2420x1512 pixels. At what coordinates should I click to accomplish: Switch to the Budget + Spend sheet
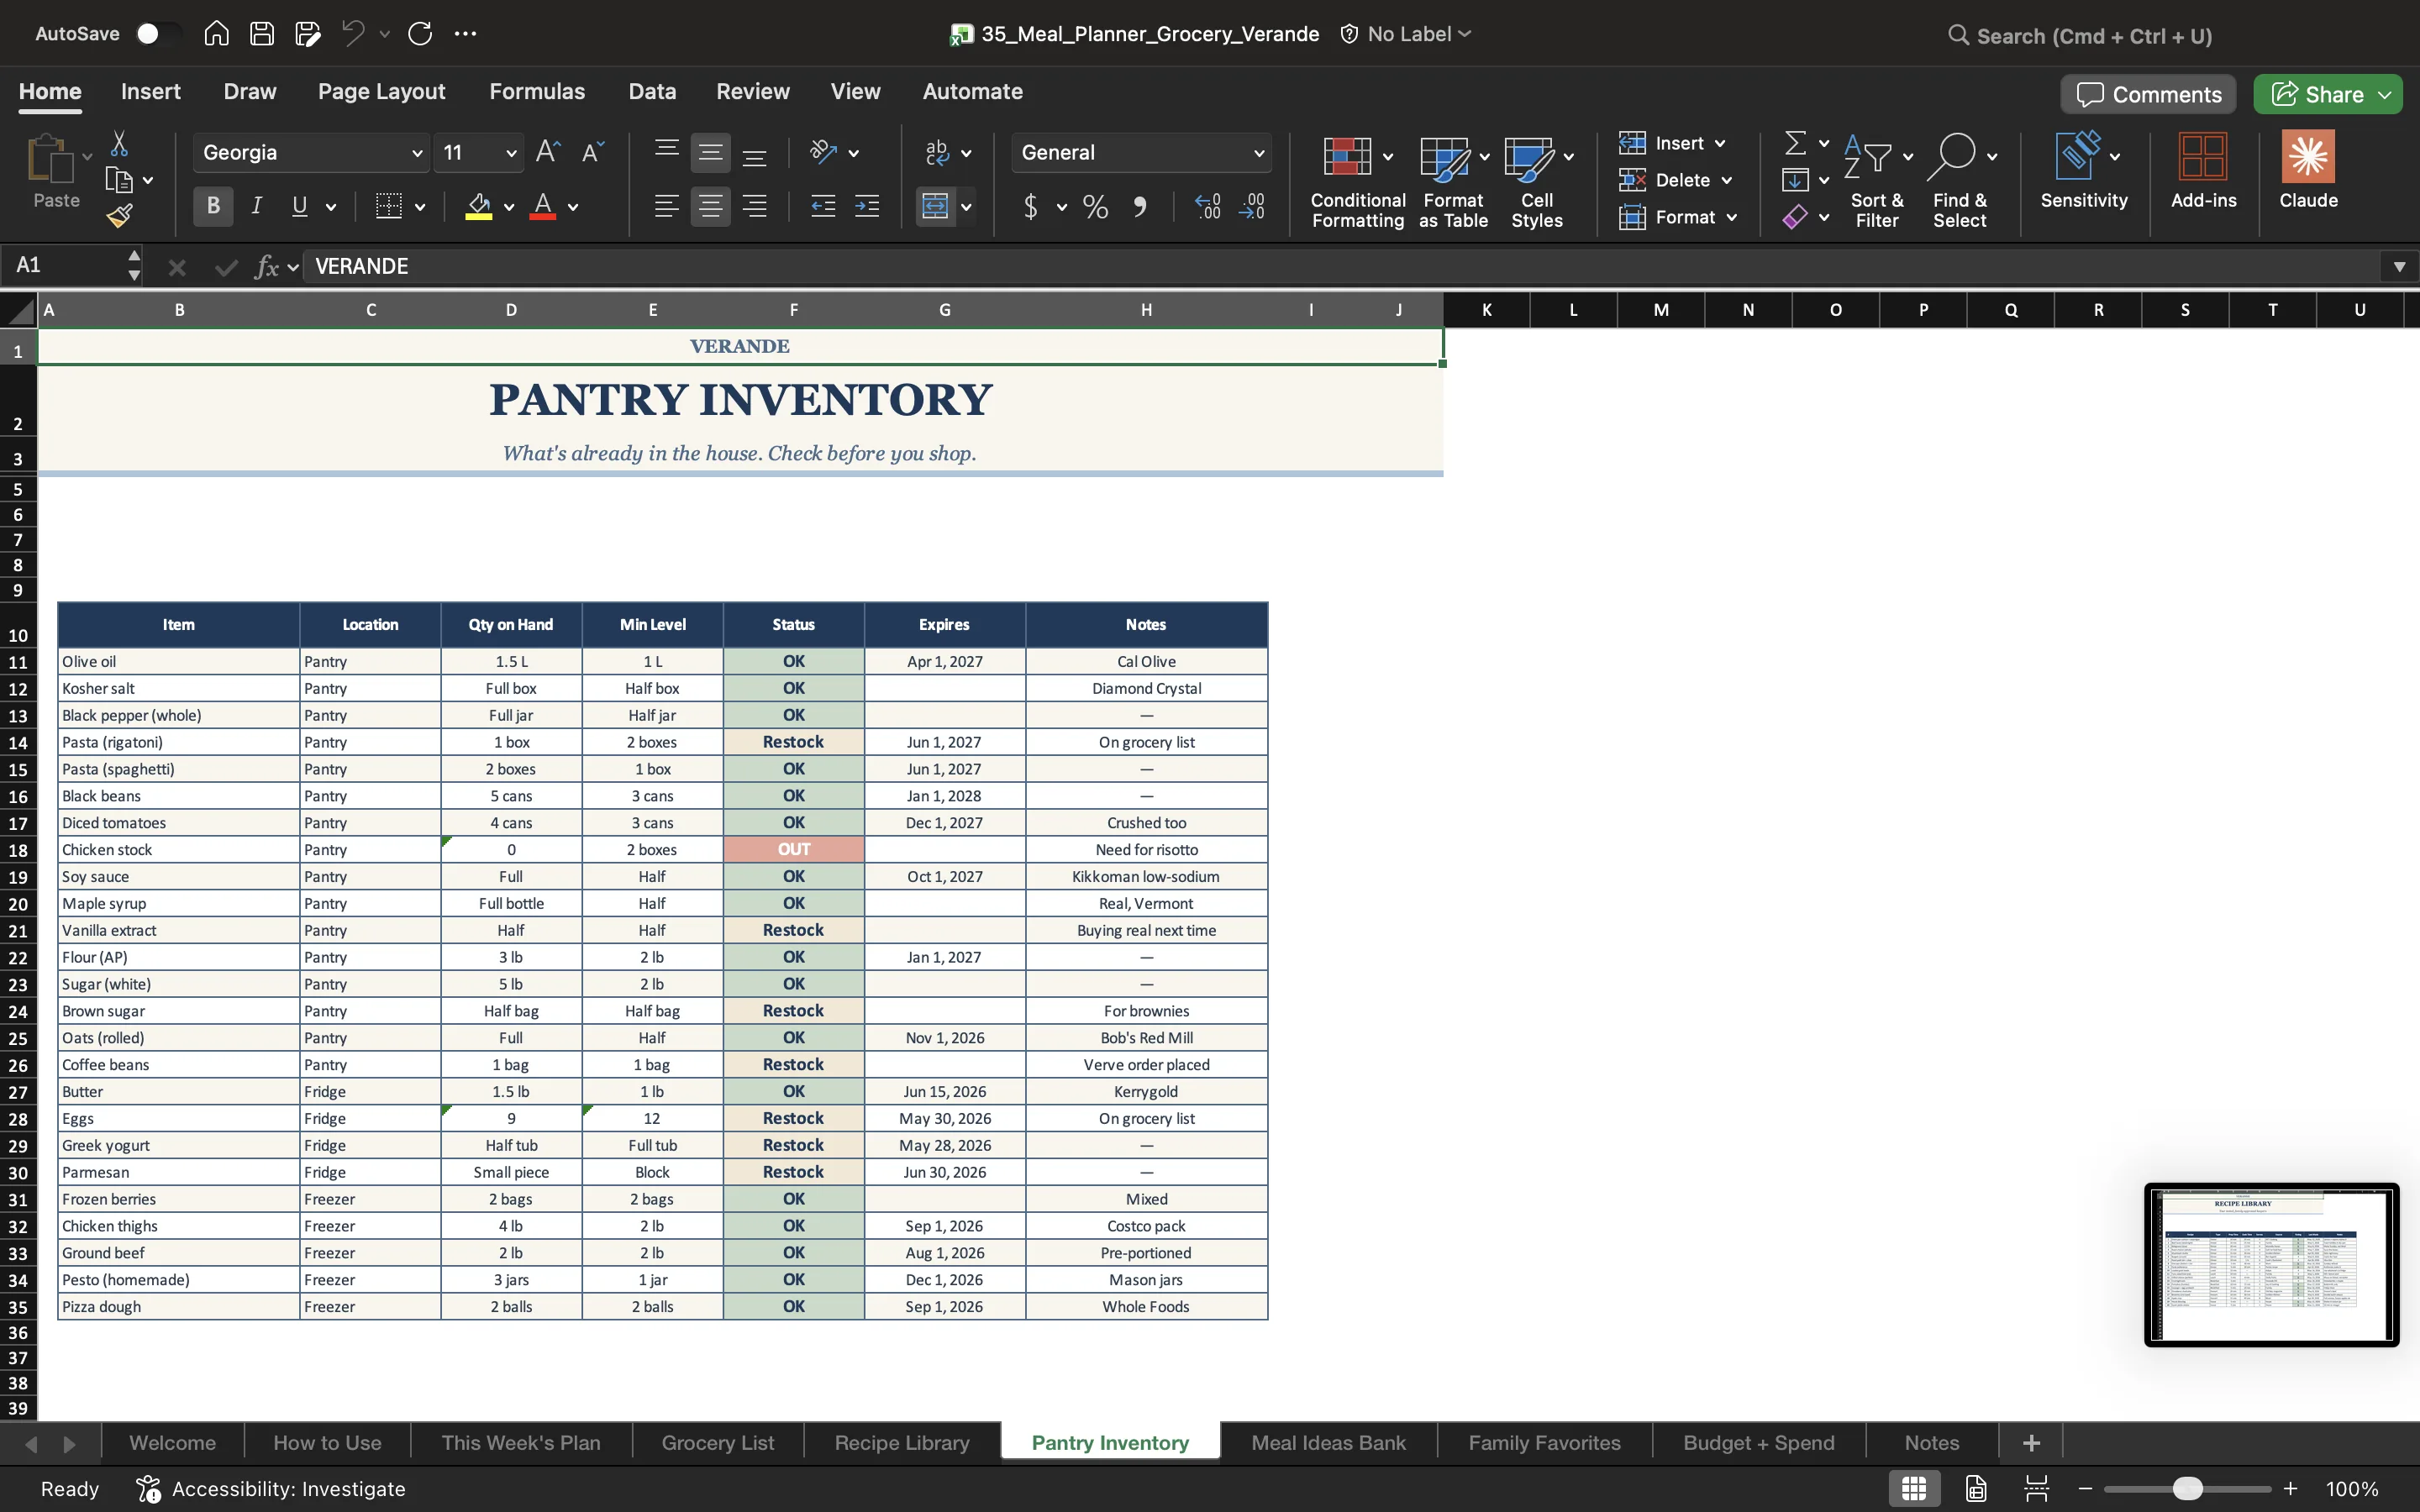click(x=1758, y=1442)
